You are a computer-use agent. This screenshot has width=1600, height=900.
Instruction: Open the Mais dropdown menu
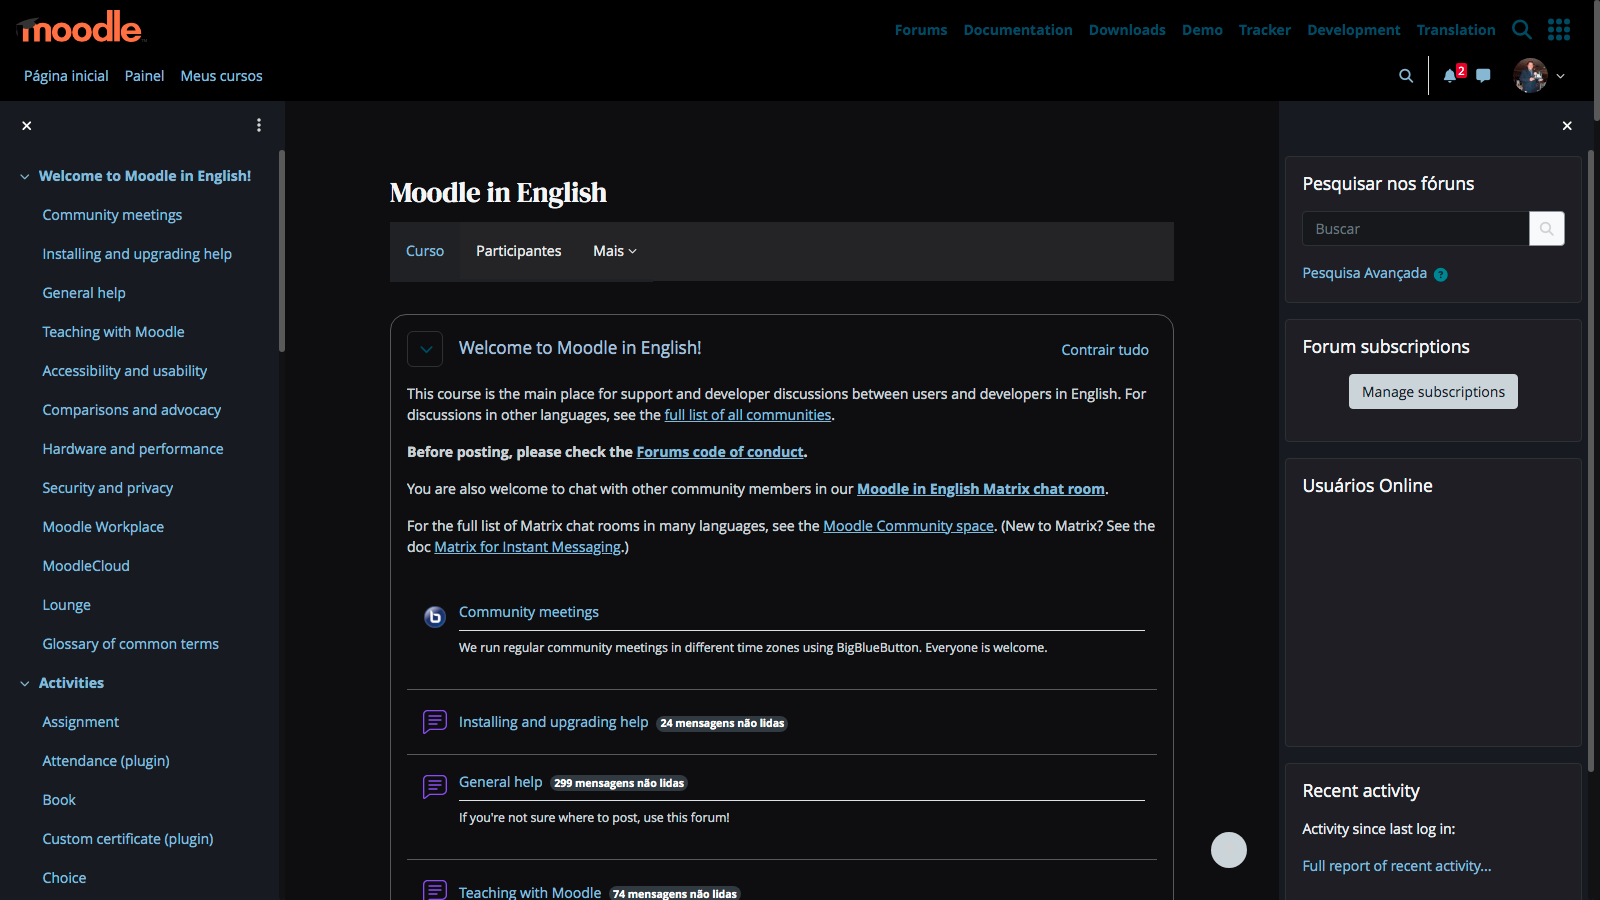(x=614, y=251)
